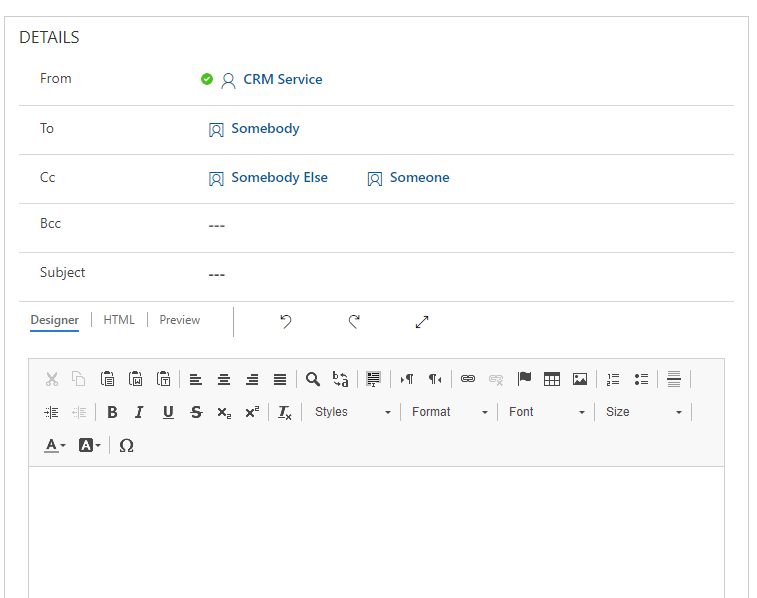Open the Font dropdown
The width and height of the screenshot is (757, 598).
(546, 412)
